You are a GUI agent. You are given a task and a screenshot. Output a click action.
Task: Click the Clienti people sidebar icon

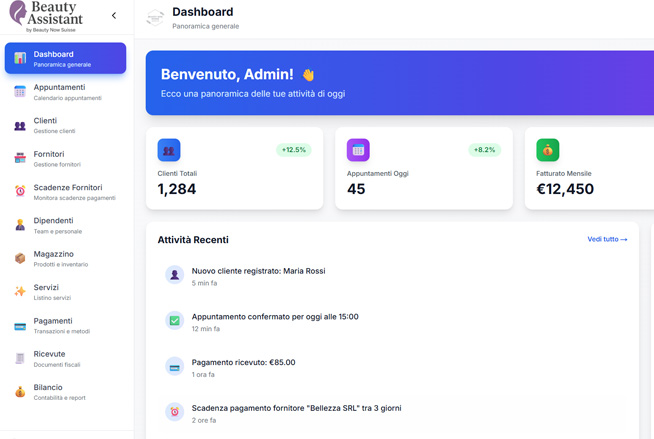20,125
